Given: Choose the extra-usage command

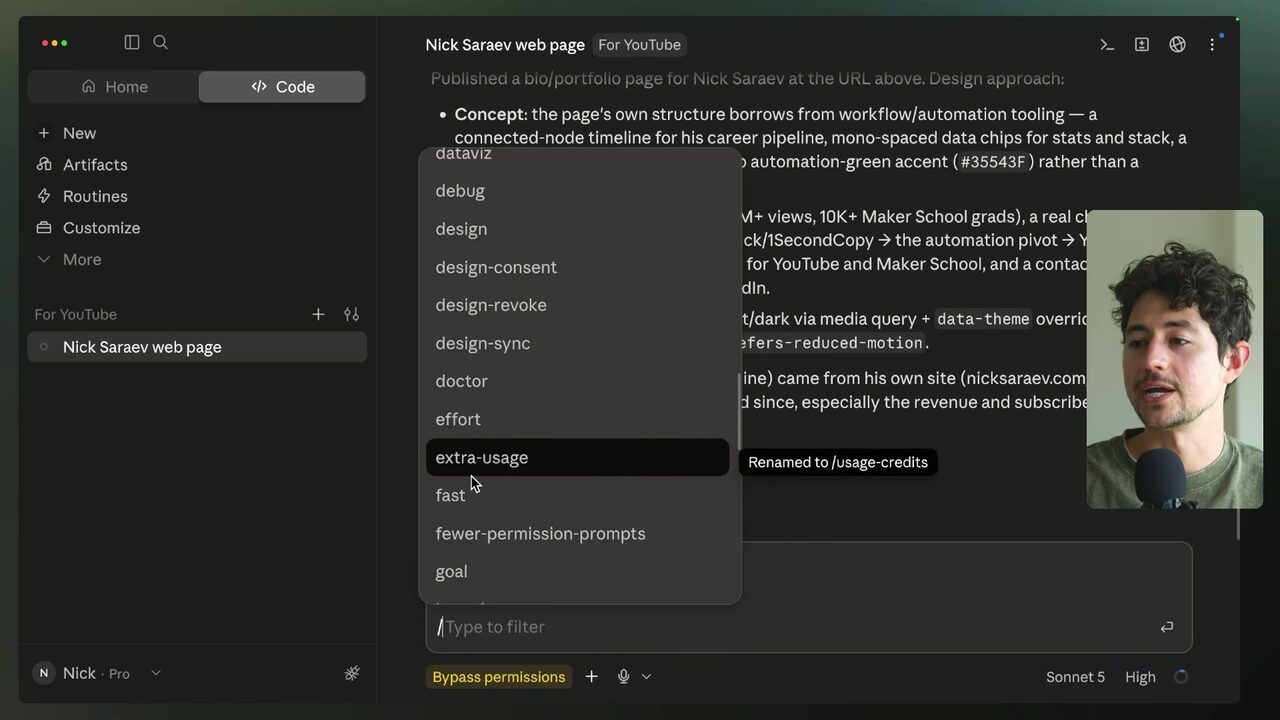Looking at the screenshot, I should [578, 457].
